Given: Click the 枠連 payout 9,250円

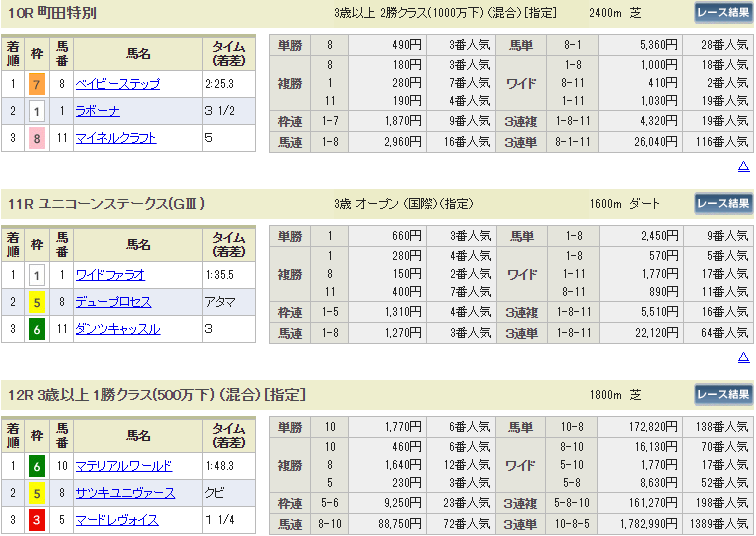Looking at the screenshot, I should tap(403, 503).
